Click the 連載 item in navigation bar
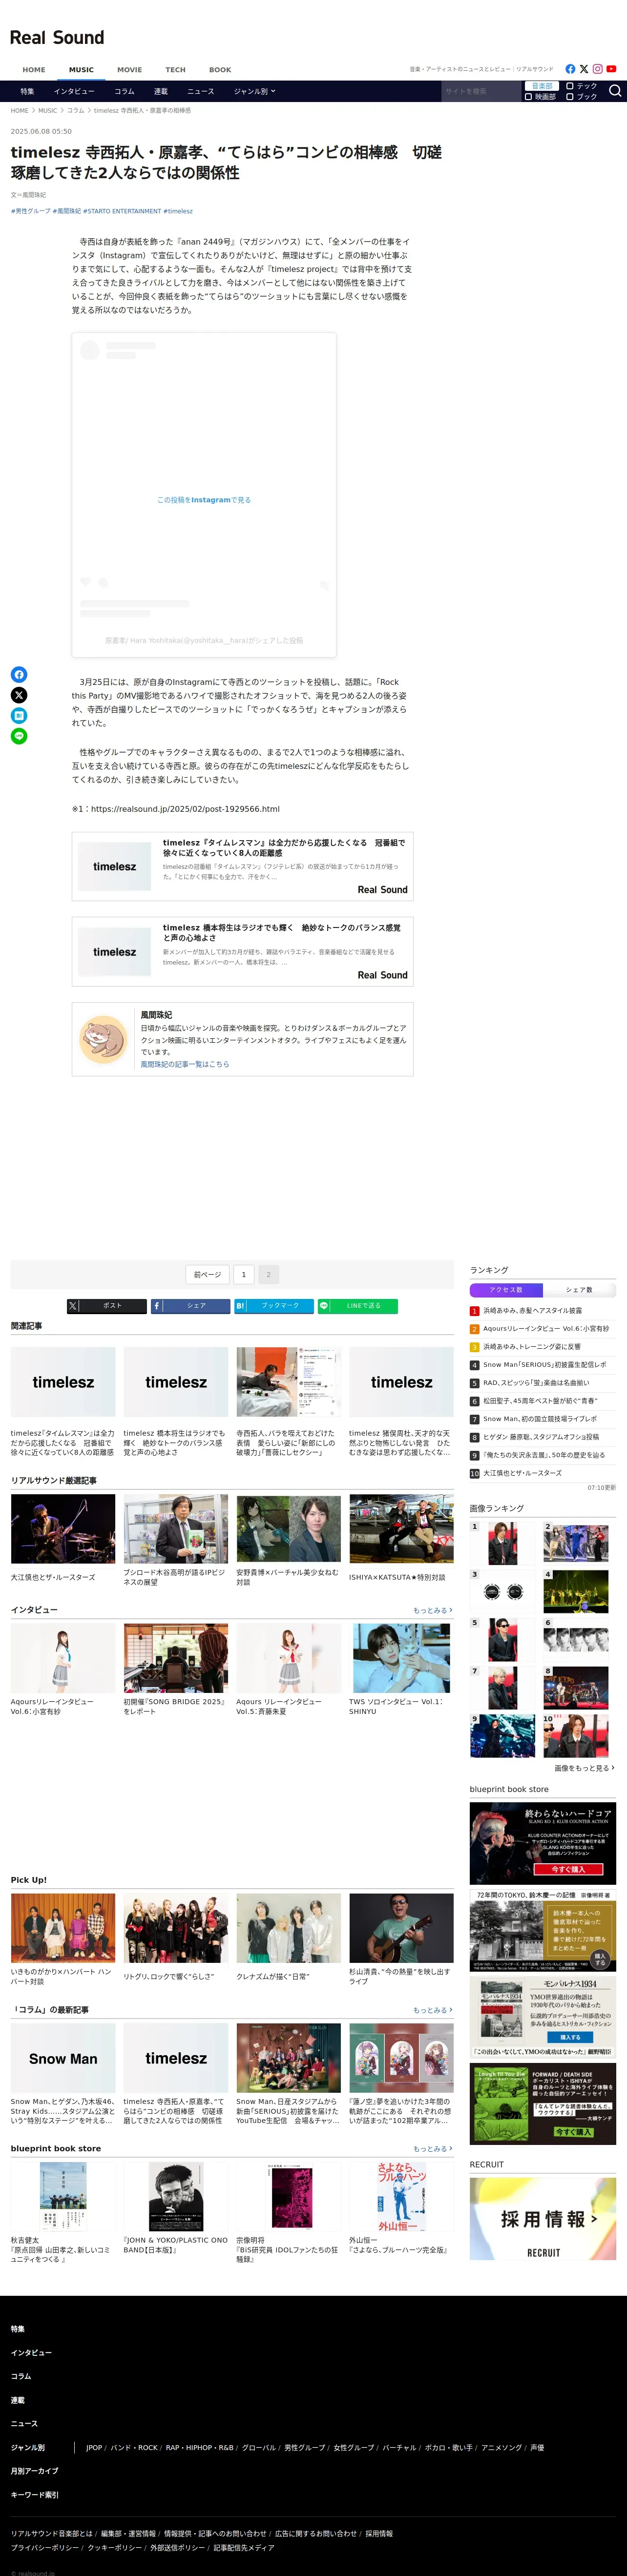Screen dimensions: 627x2576 (160, 91)
